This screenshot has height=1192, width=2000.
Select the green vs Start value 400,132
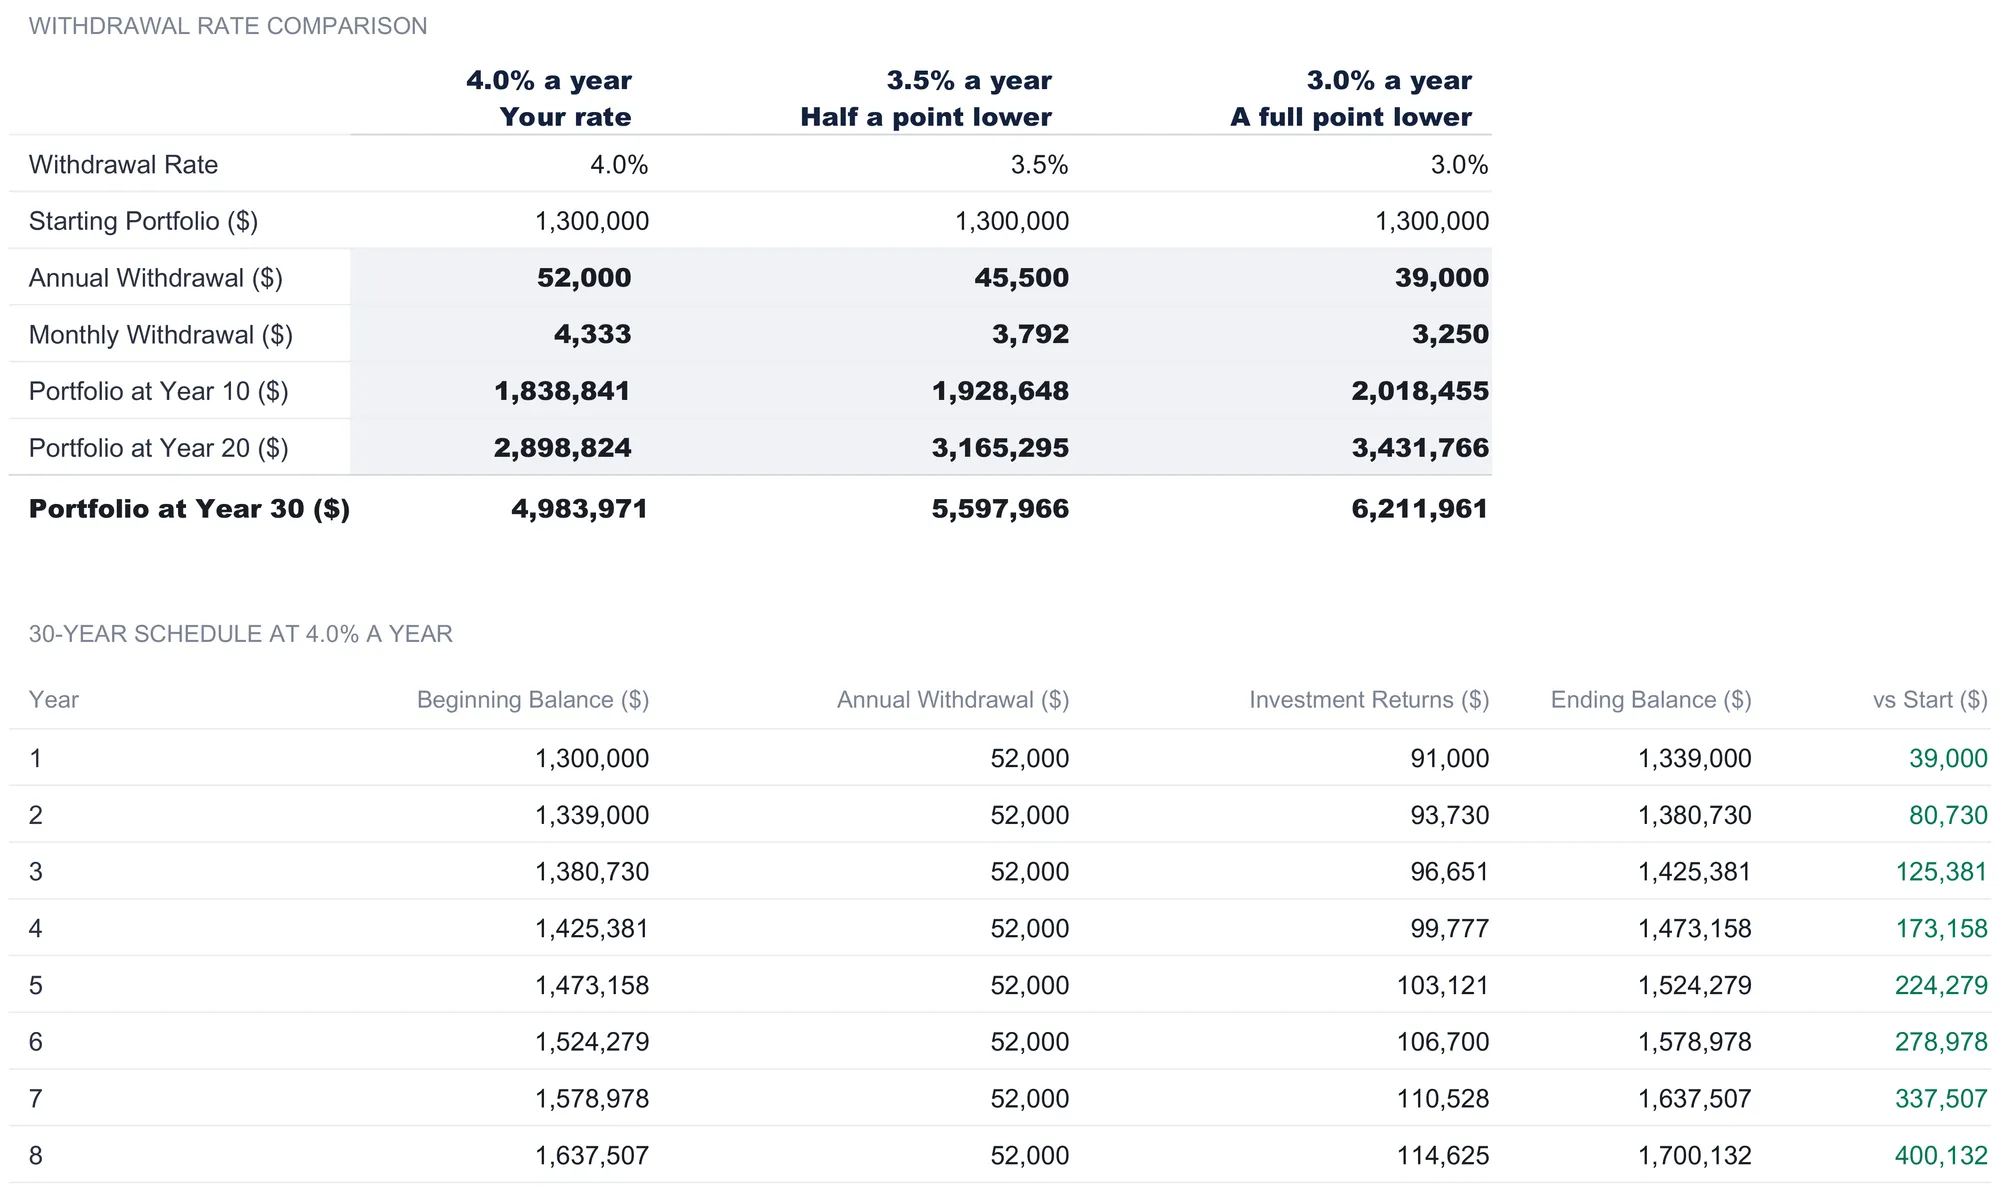(1941, 1156)
